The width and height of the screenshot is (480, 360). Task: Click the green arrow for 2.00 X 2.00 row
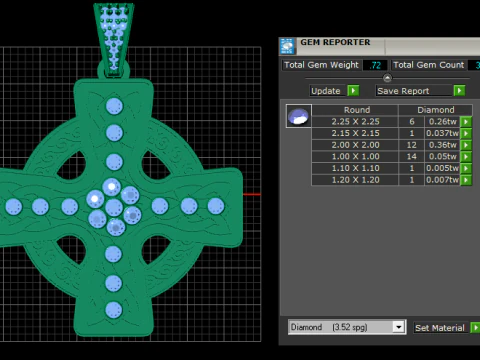tap(466, 145)
